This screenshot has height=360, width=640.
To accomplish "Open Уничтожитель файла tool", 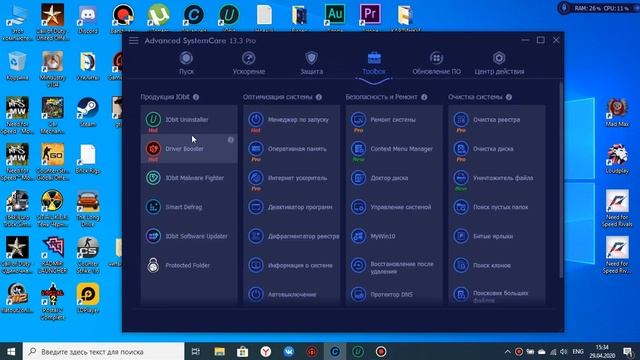I will (x=497, y=178).
